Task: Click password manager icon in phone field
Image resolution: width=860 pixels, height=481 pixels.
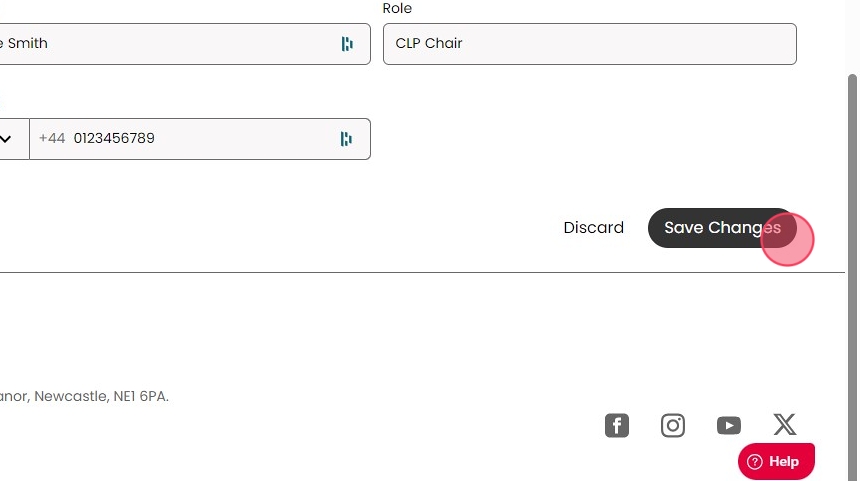Action: 347,139
